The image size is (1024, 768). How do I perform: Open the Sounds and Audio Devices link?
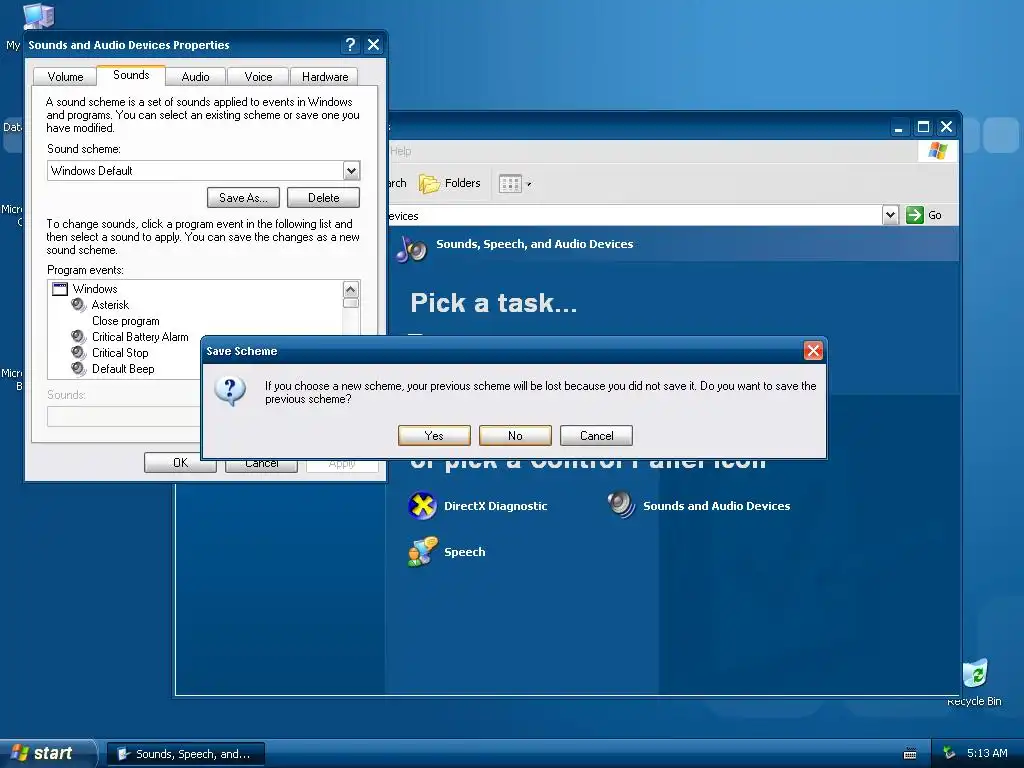pos(716,506)
